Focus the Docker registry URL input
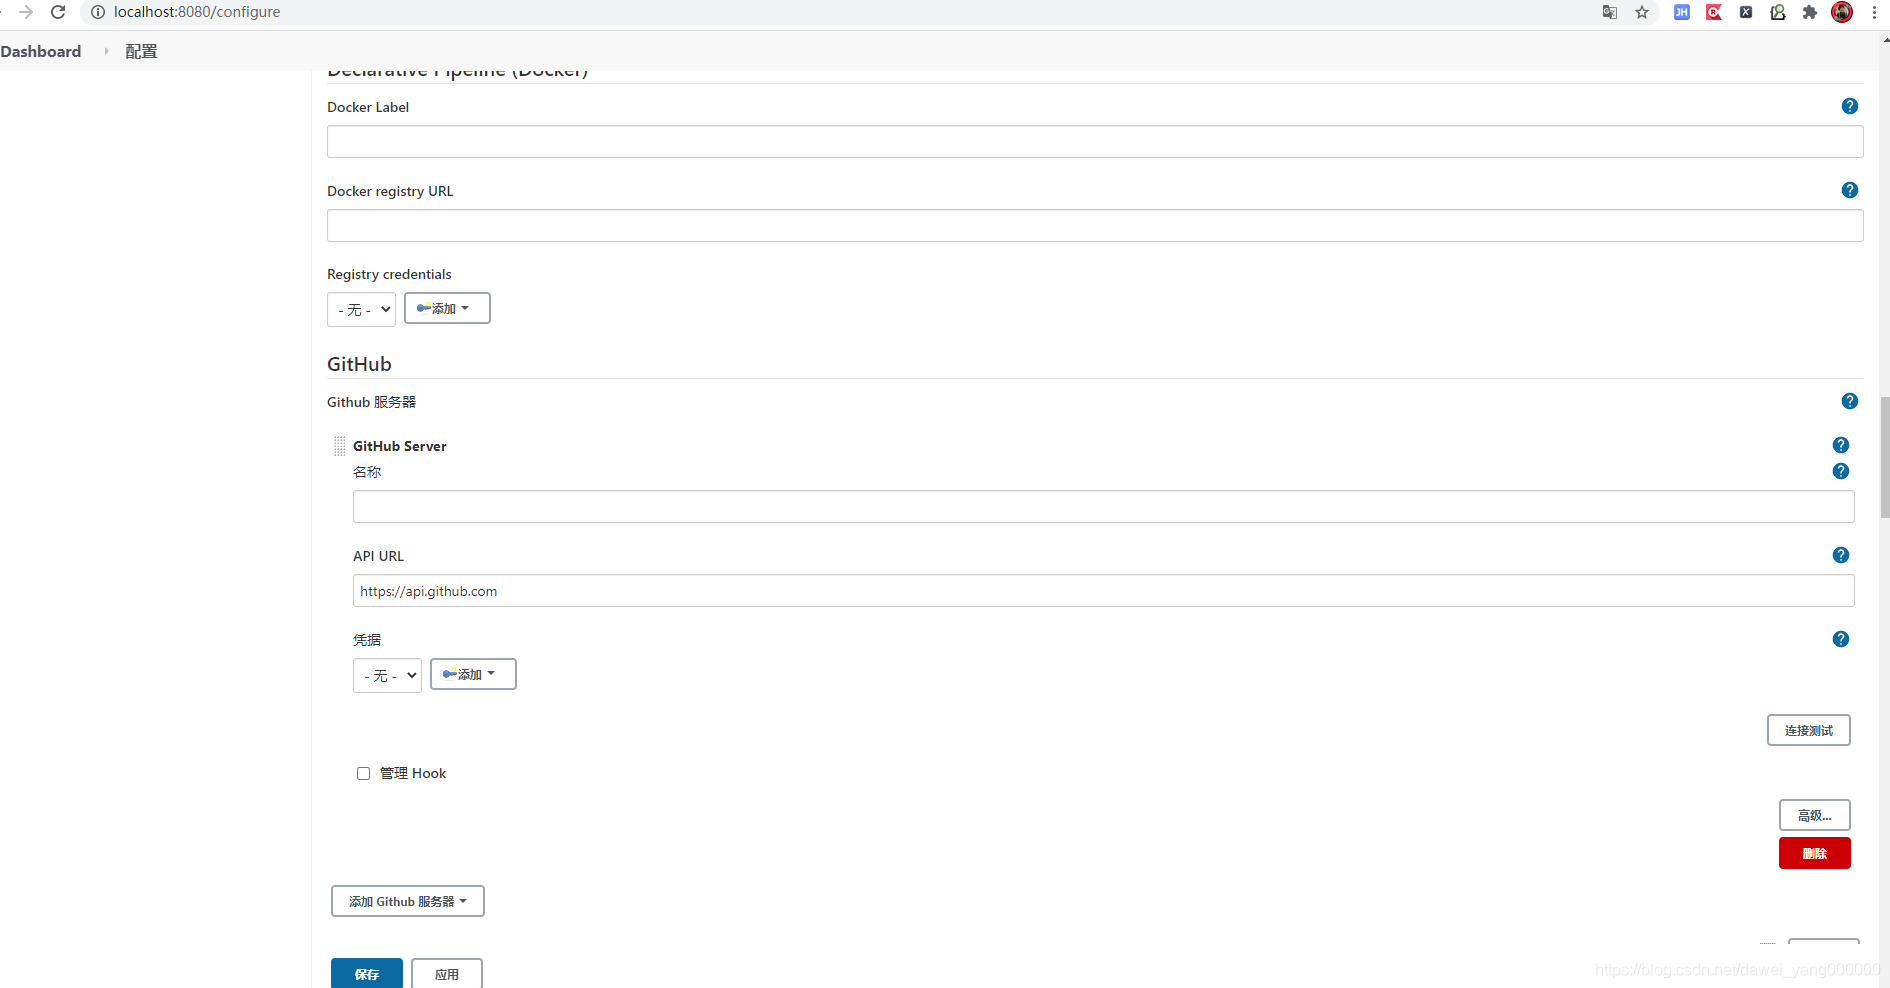The image size is (1890, 988). (x=1095, y=225)
